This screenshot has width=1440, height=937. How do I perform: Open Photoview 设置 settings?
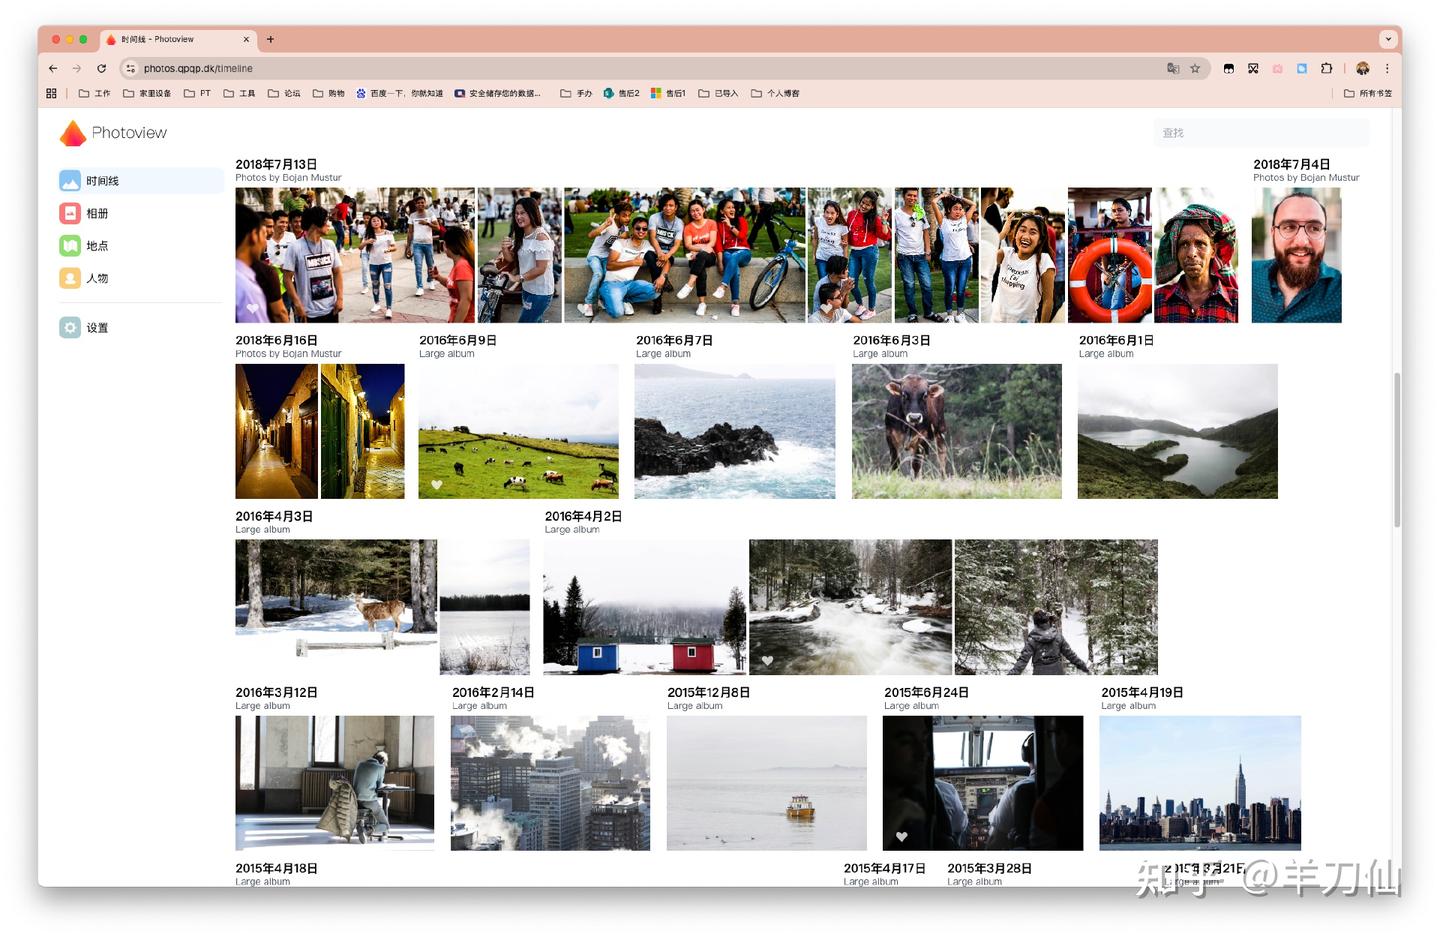click(96, 327)
